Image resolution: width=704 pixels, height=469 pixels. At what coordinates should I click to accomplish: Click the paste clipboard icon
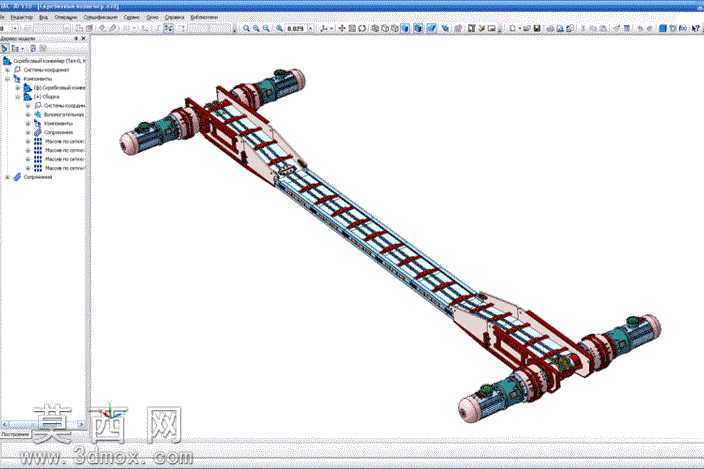pos(603,28)
